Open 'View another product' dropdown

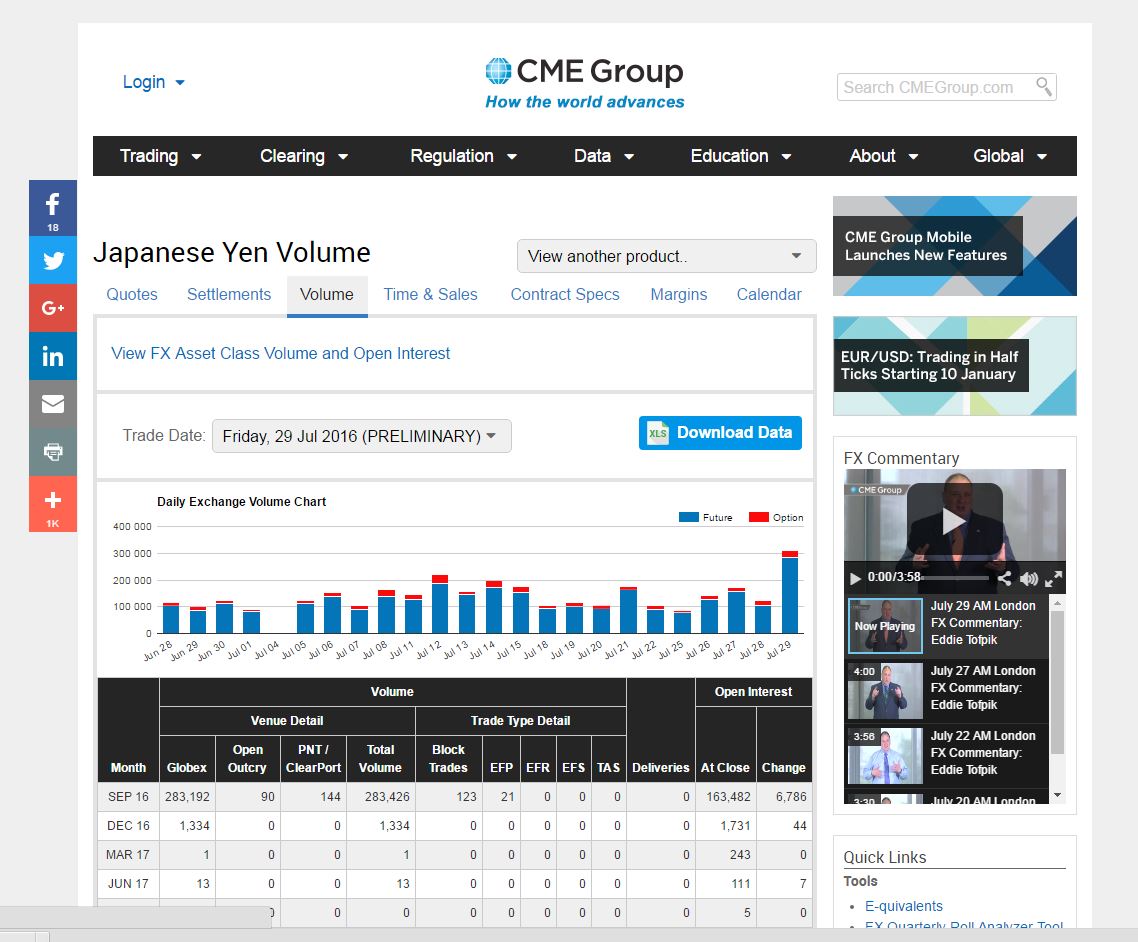click(x=666, y=256)
